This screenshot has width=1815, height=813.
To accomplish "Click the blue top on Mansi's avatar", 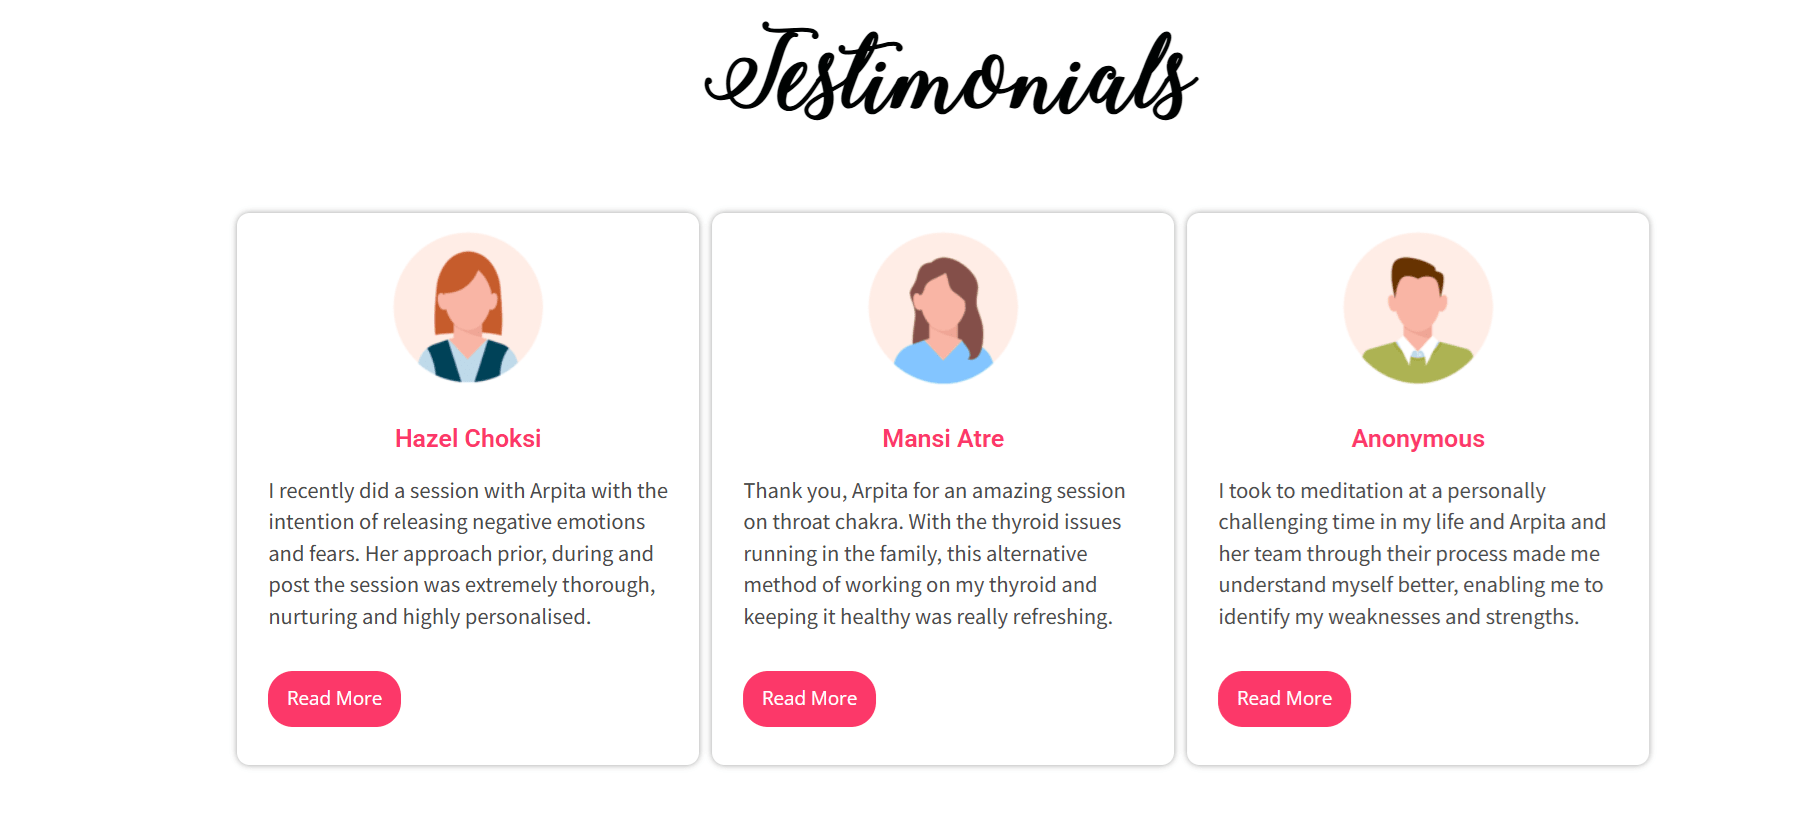I will pos(943,364).
